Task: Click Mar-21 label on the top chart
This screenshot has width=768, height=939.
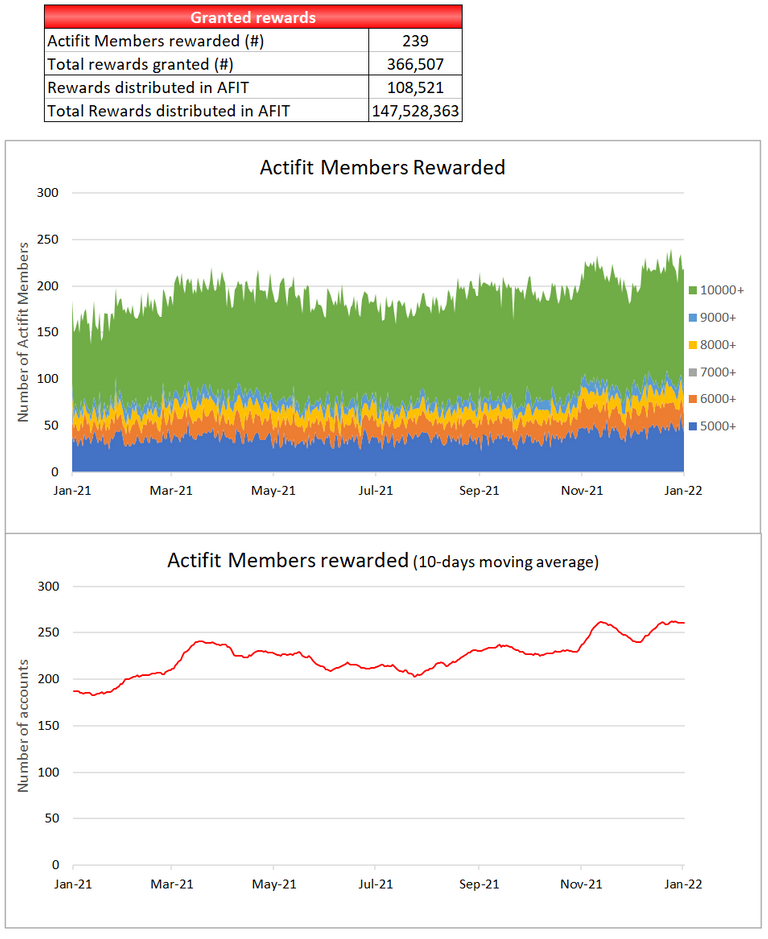Action: 171,490
